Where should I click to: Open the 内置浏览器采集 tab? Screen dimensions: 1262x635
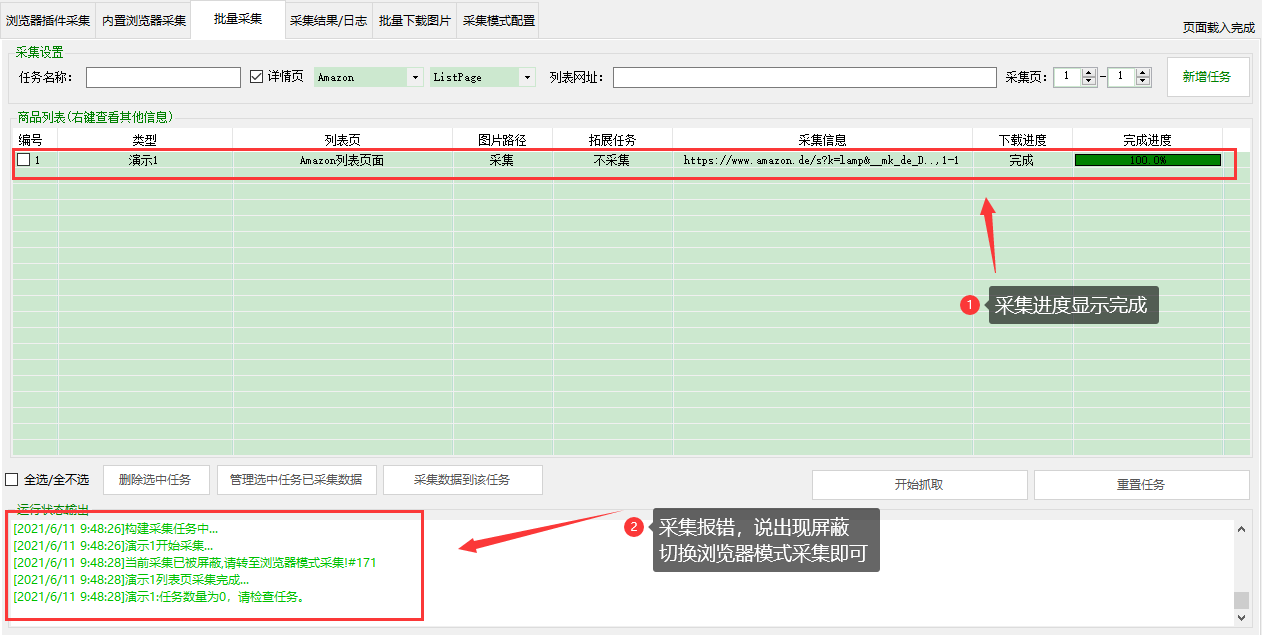pyautogui.click(x=143, y=20)
